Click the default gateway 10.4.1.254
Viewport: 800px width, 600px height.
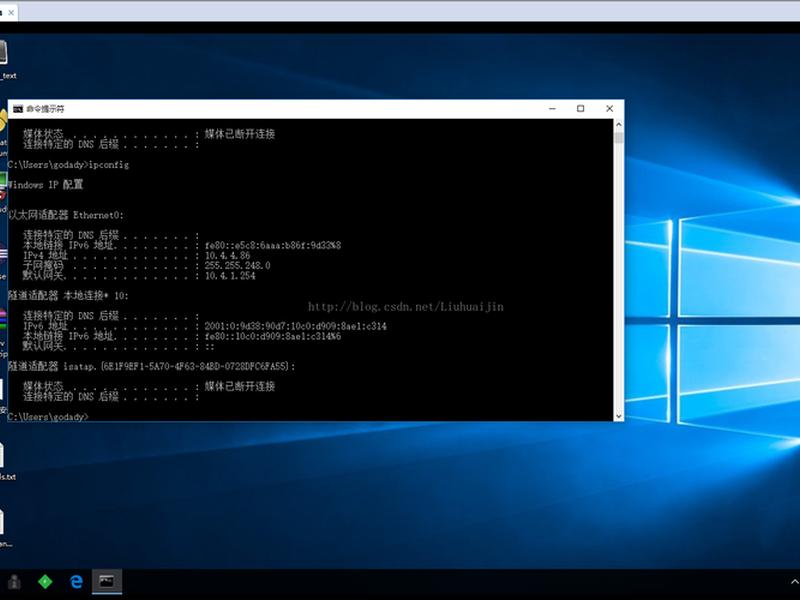click(230, 276)
